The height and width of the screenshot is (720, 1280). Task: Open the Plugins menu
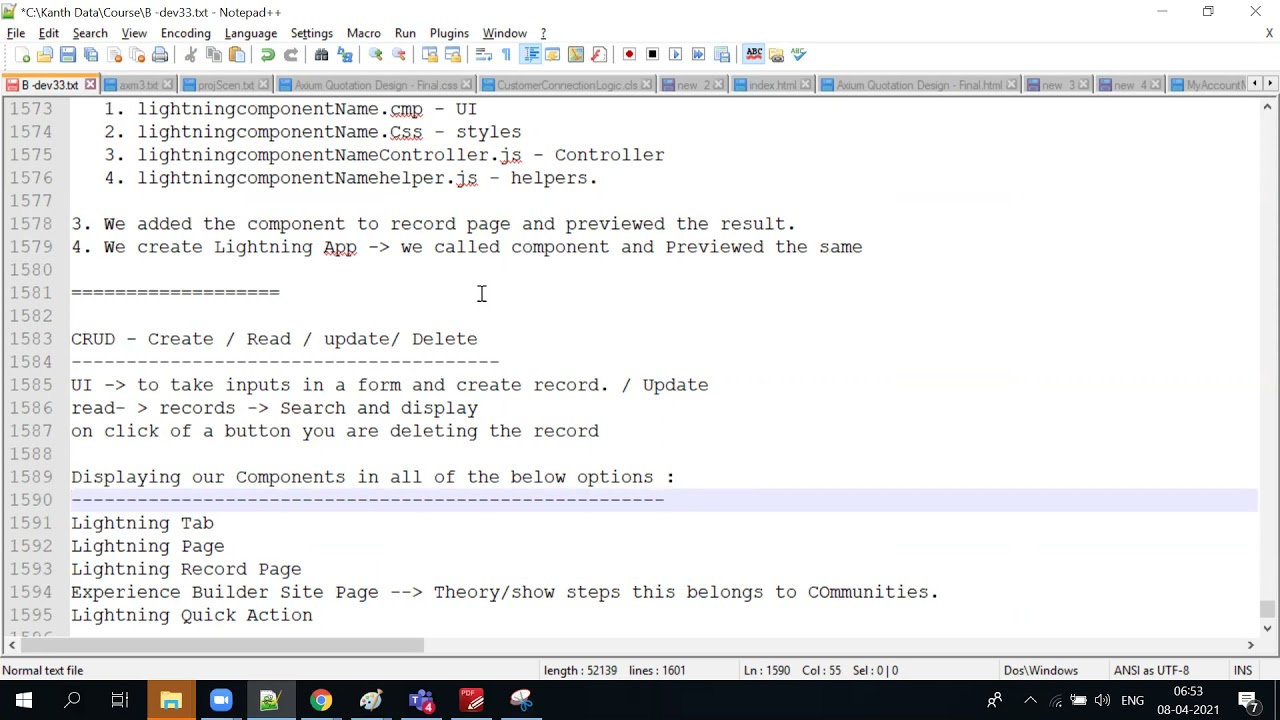tap(449, 33)
